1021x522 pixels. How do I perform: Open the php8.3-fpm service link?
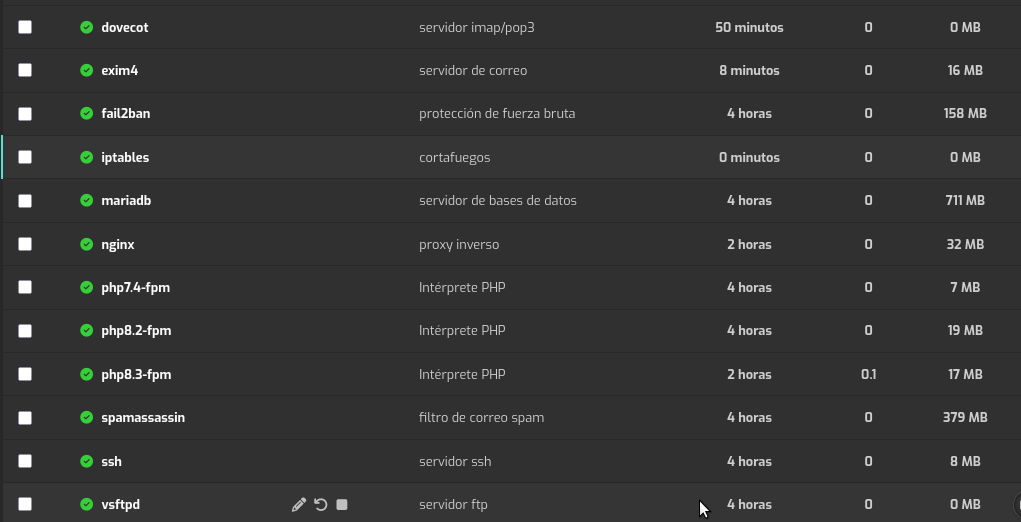136,374
